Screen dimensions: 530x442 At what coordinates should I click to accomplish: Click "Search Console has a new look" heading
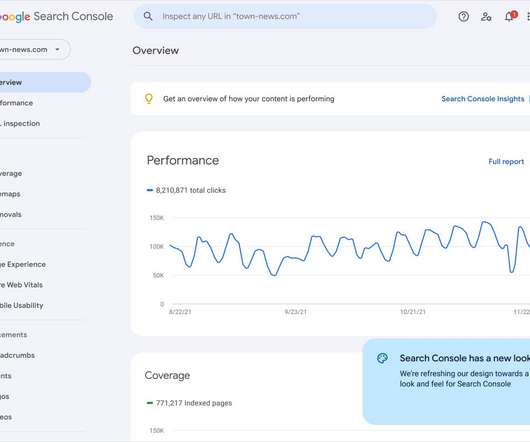[x=465, y=358]
